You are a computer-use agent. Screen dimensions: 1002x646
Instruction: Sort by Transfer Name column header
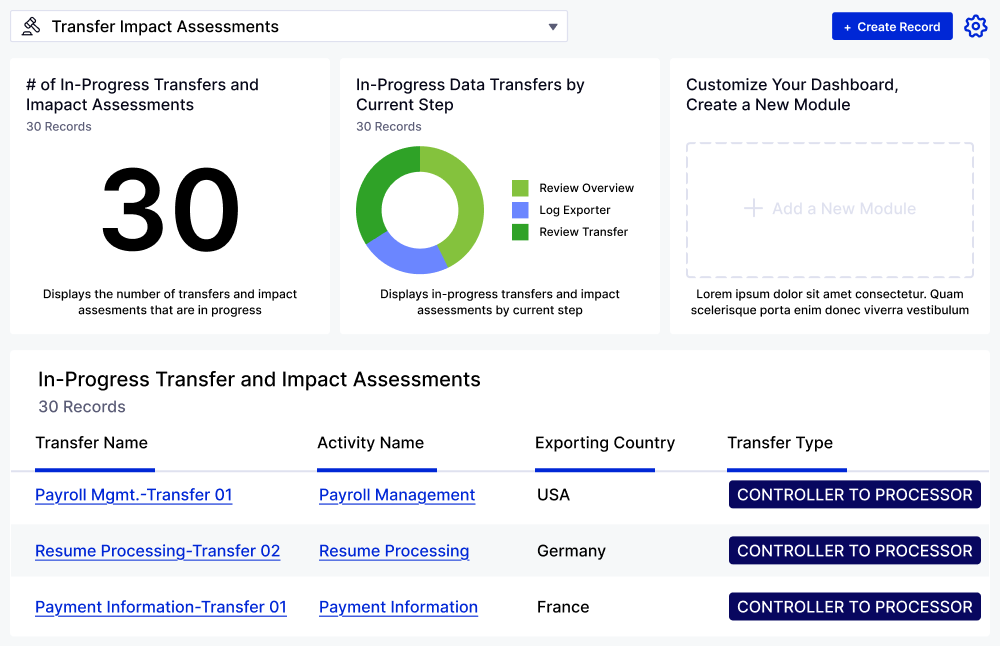[91, 443]
